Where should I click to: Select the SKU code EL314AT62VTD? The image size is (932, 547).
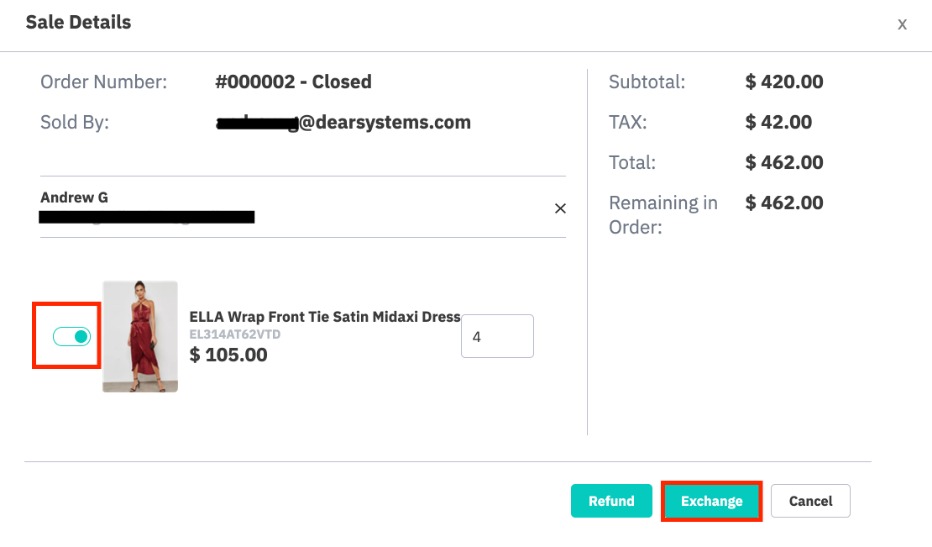(x=235, y=334)
